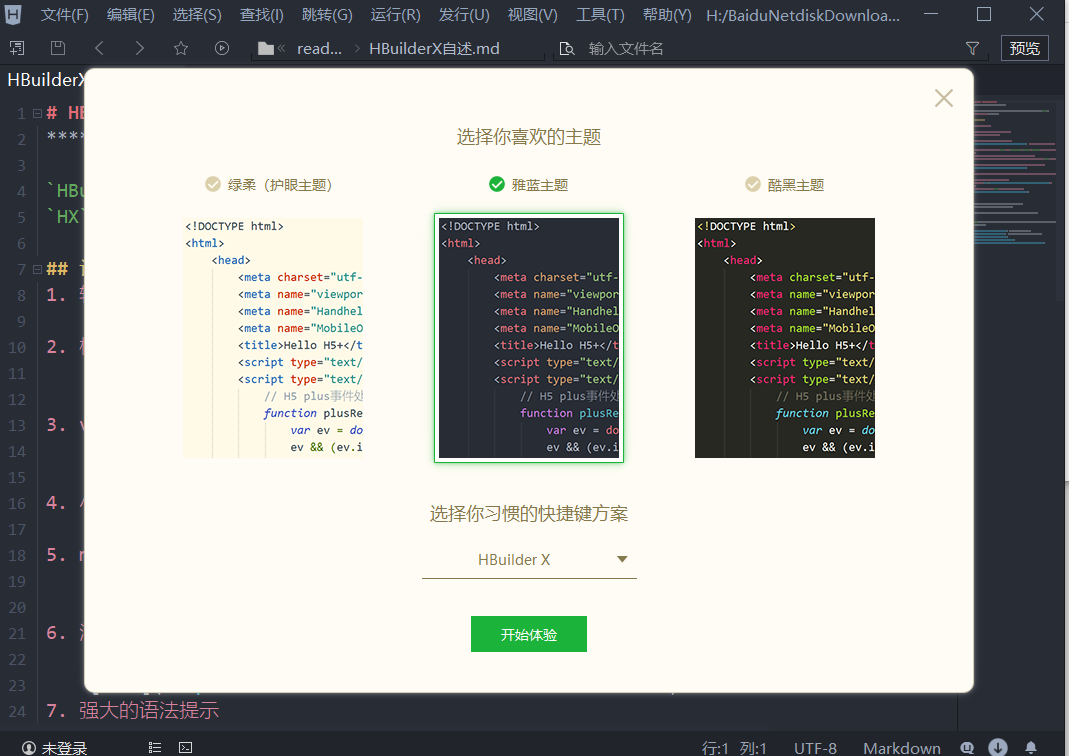Click Markdown language mode in status bar
Viewport: 1069px width, 756px height.
coord(902,748)
